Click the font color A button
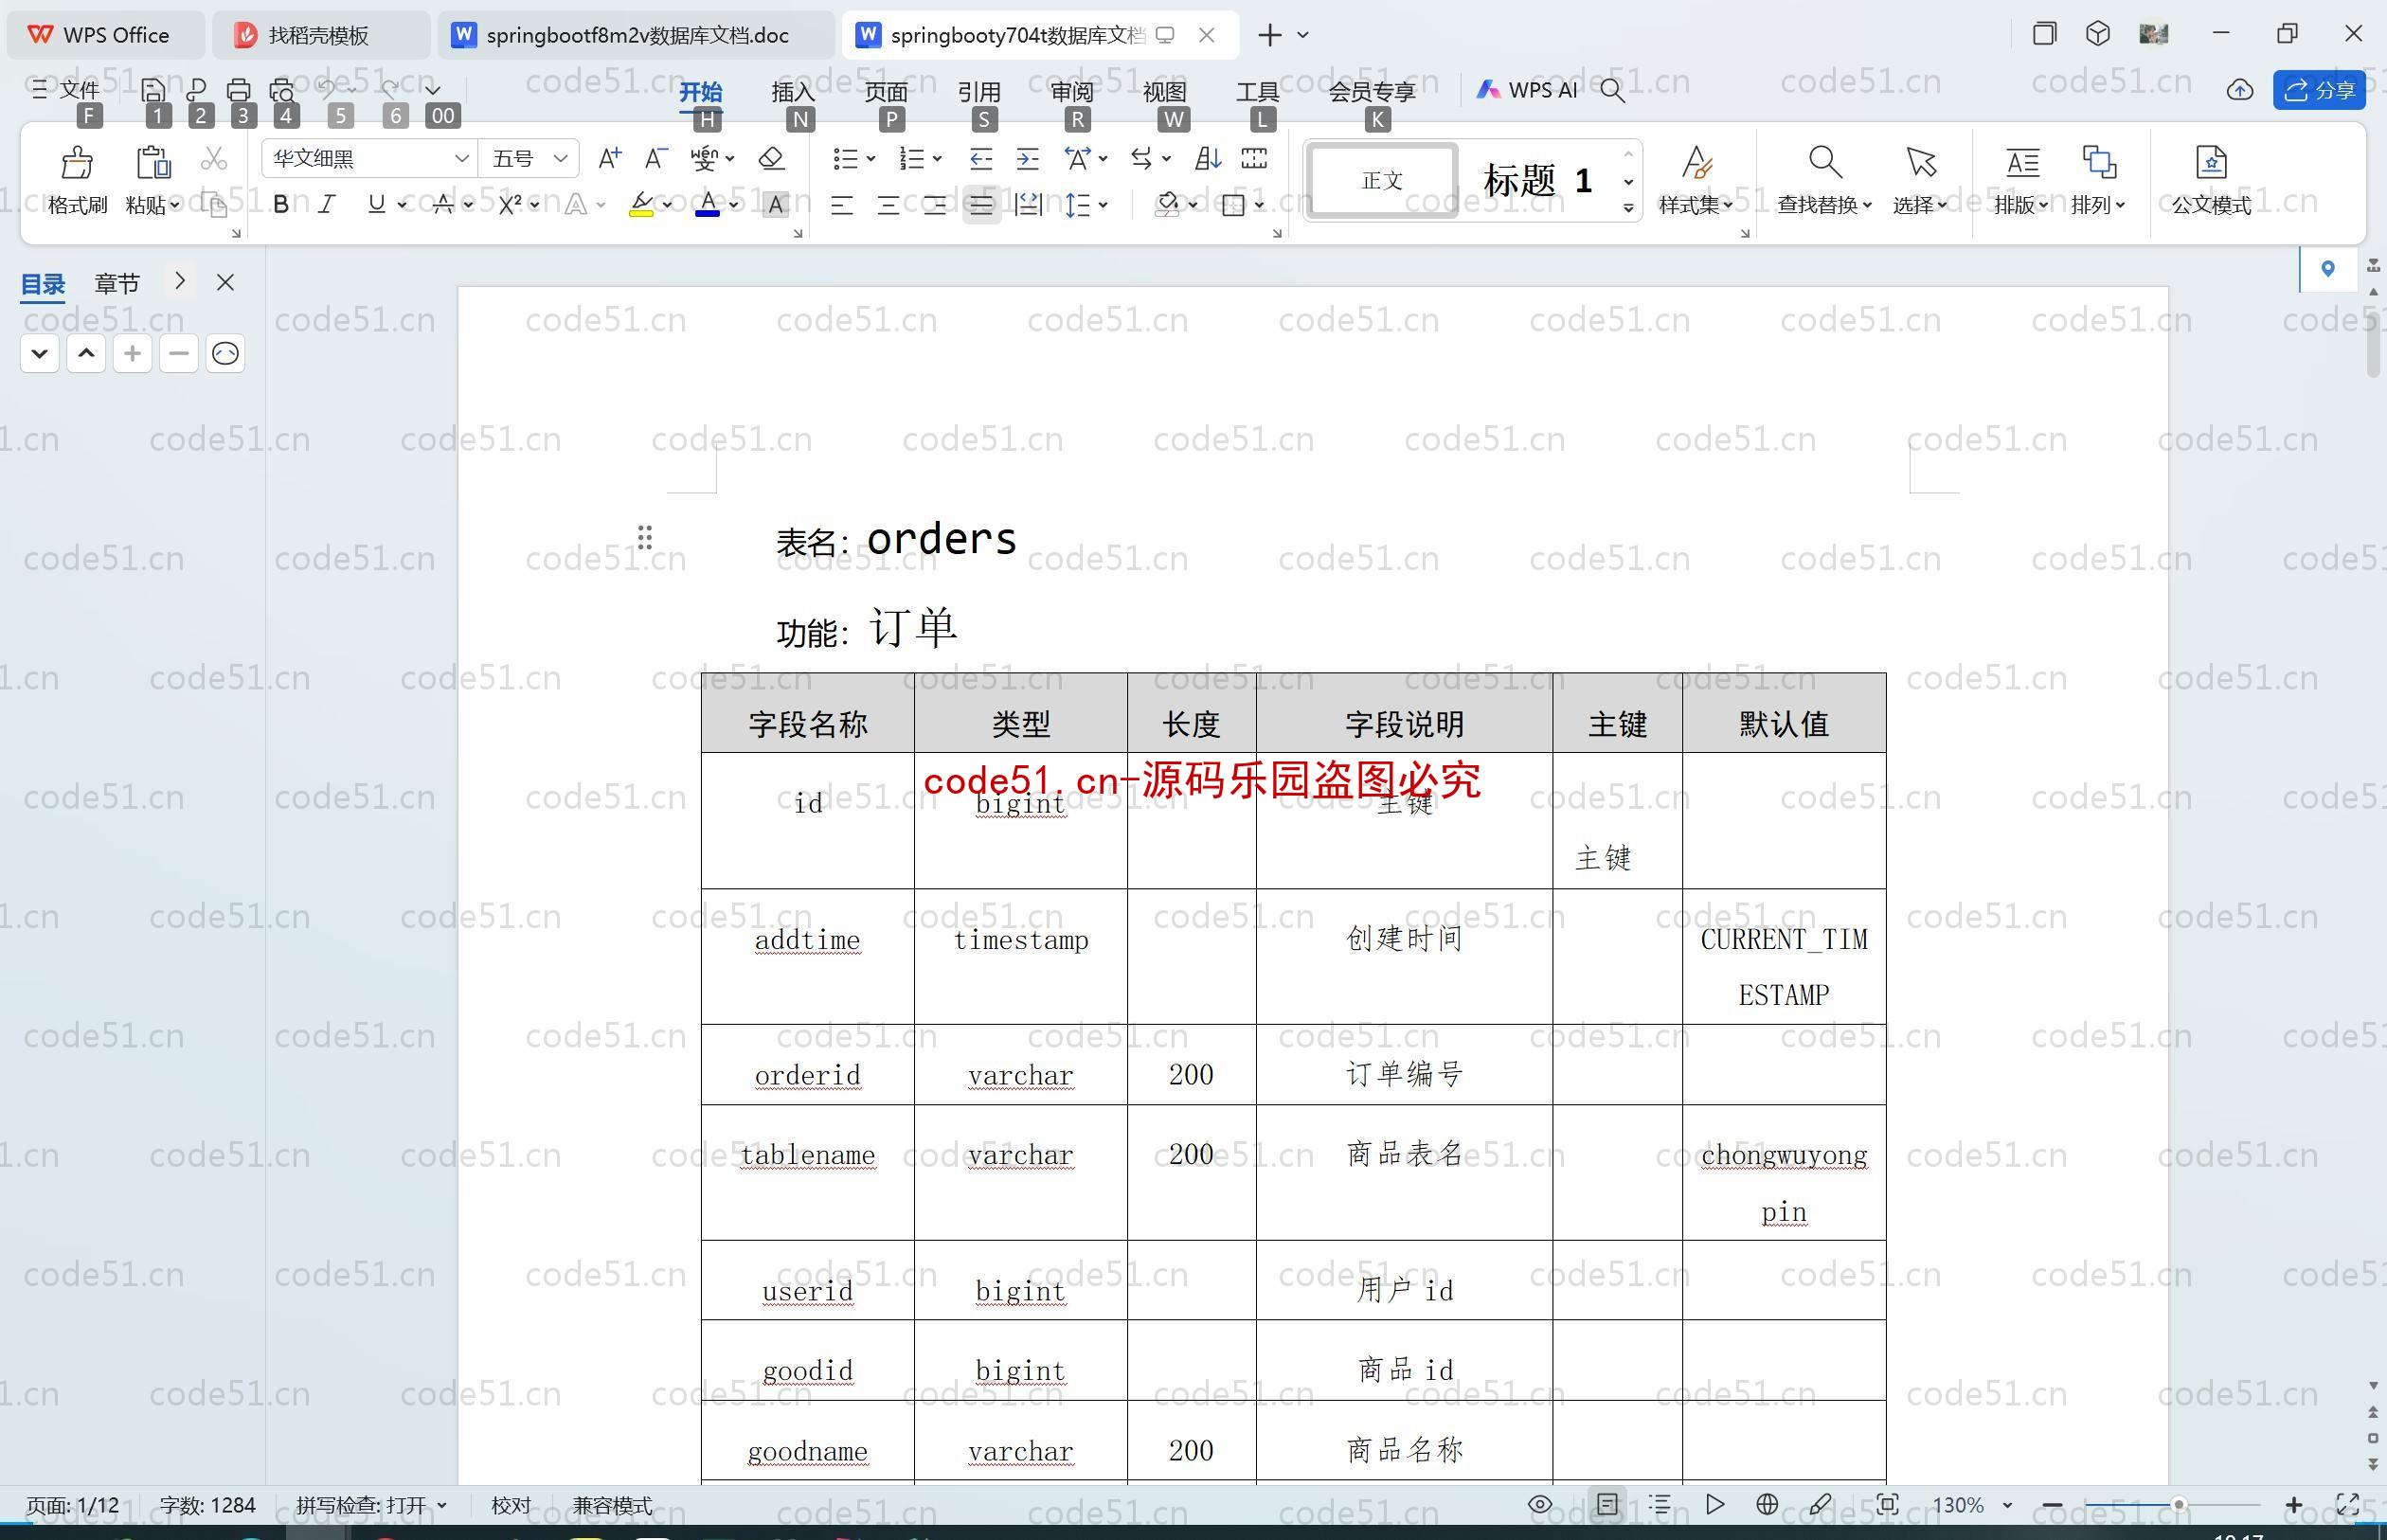Image resolution: width=2387 pixels, height=1540 pixels. pos(707,205)
